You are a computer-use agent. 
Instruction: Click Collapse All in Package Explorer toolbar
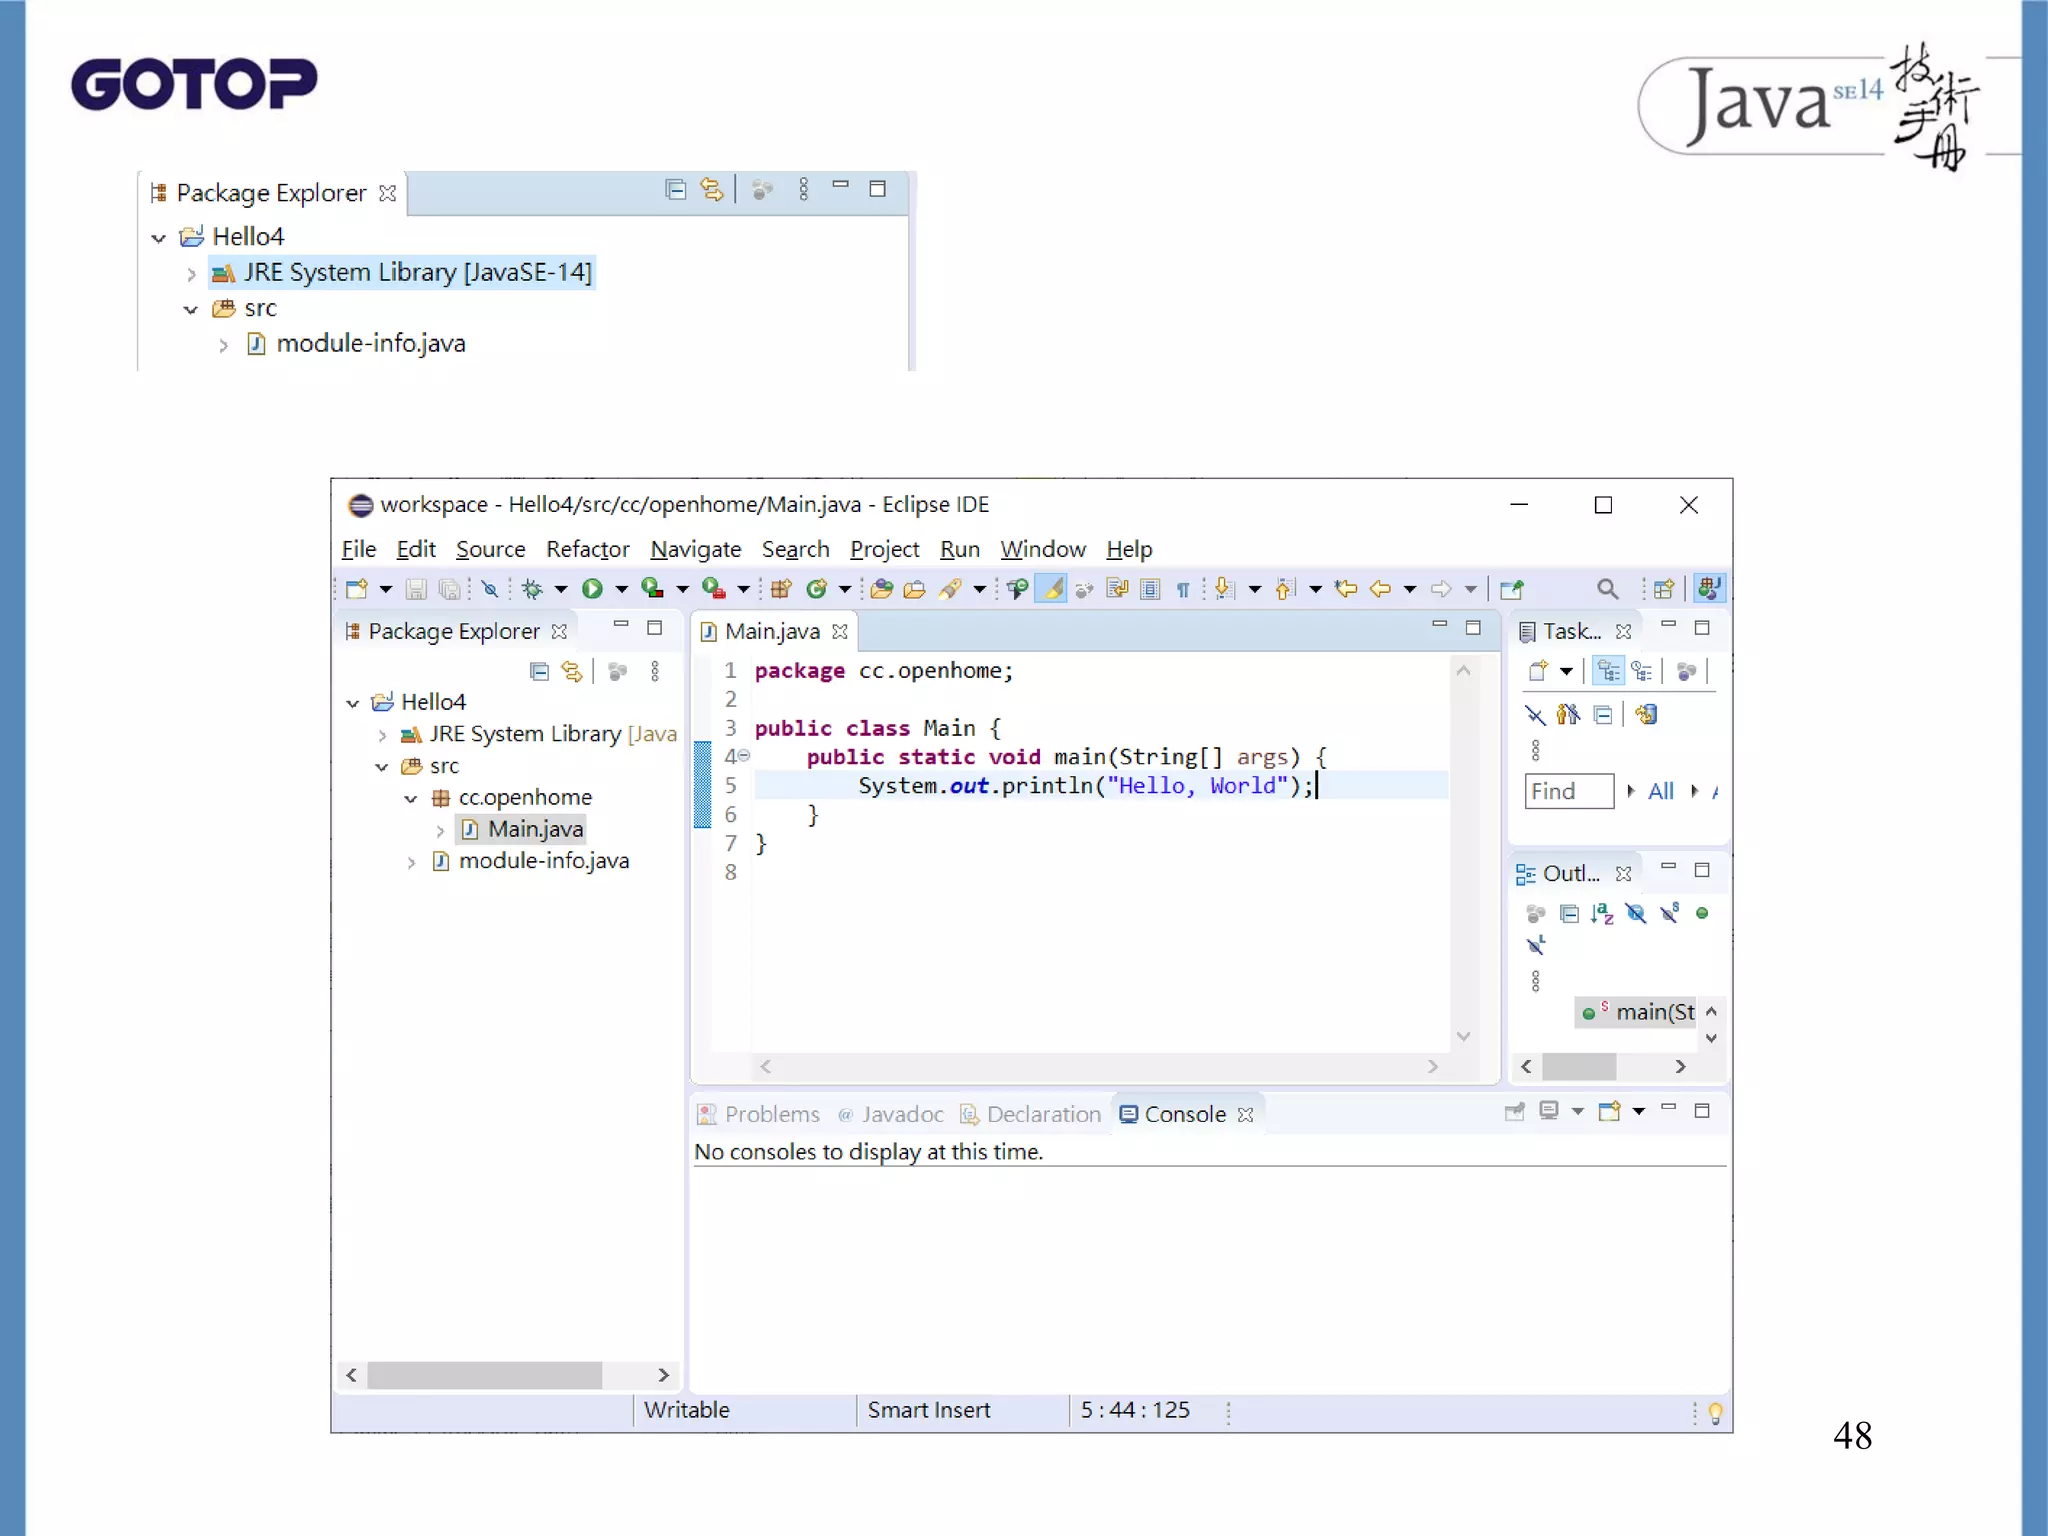point(539,672)
